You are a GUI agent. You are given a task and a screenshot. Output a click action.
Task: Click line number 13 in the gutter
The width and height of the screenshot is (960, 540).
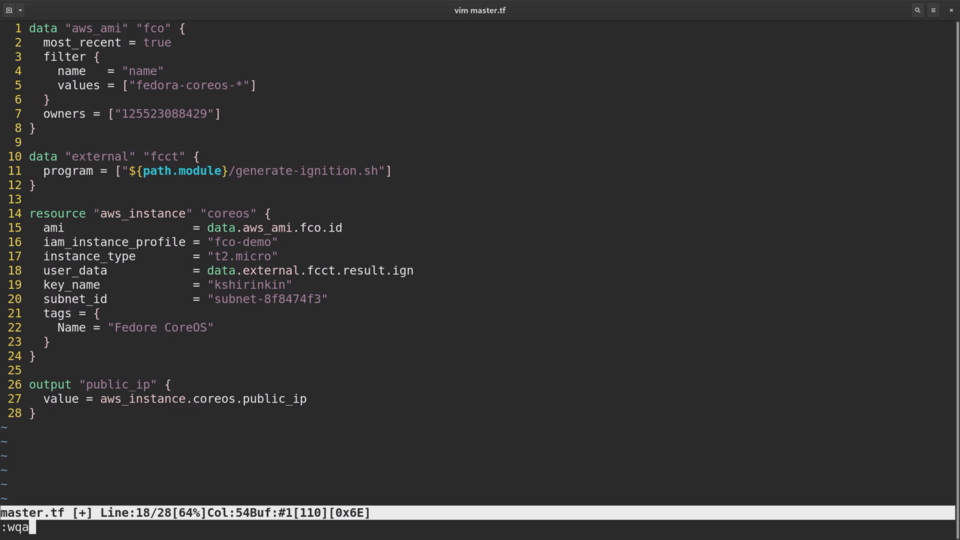tap(15, 200)
